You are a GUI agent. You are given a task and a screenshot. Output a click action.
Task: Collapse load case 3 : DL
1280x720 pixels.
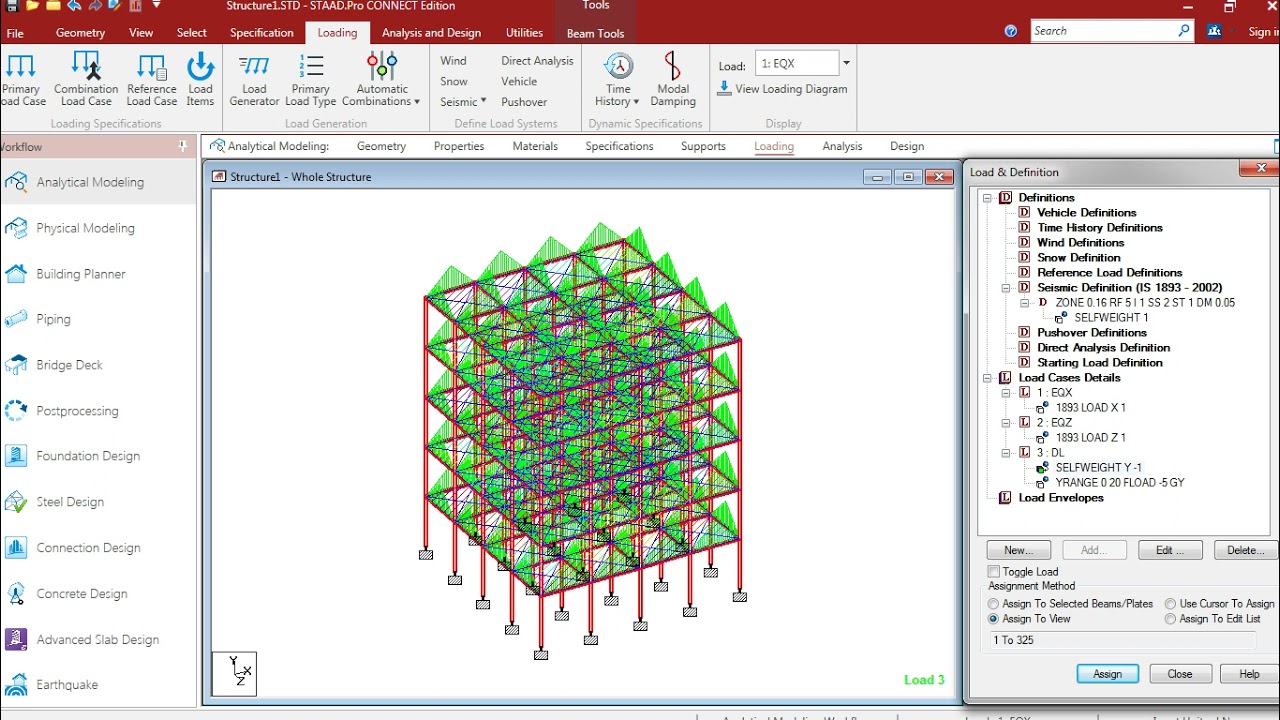click(1008, 453)
